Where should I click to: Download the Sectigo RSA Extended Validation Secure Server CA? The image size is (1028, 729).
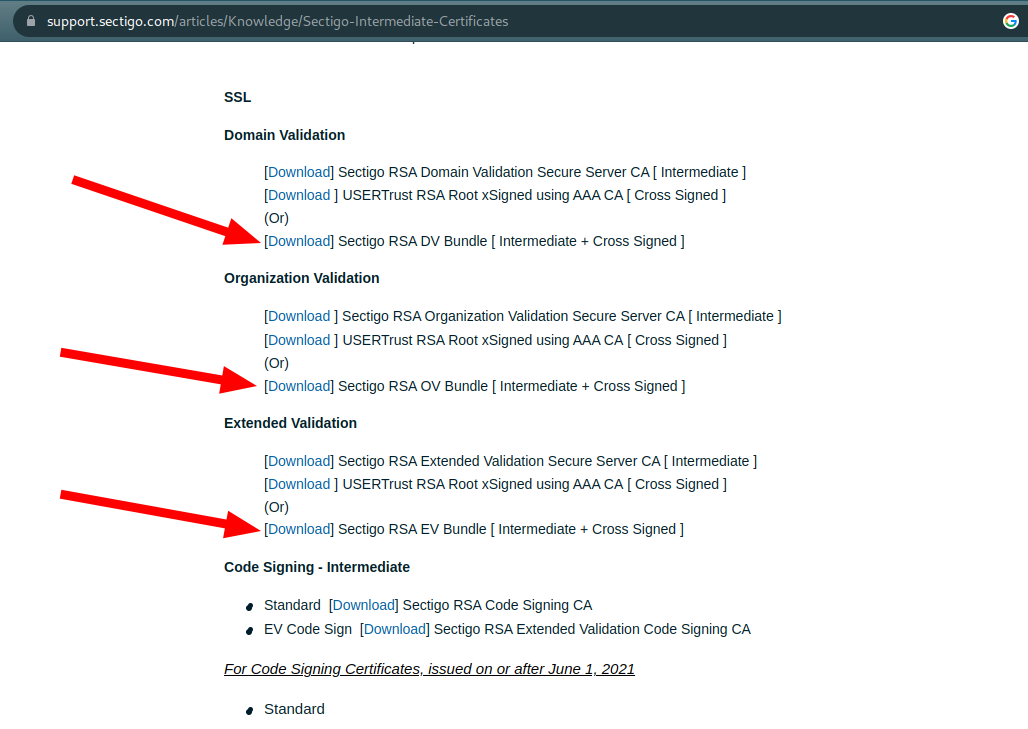click(298, 460)
